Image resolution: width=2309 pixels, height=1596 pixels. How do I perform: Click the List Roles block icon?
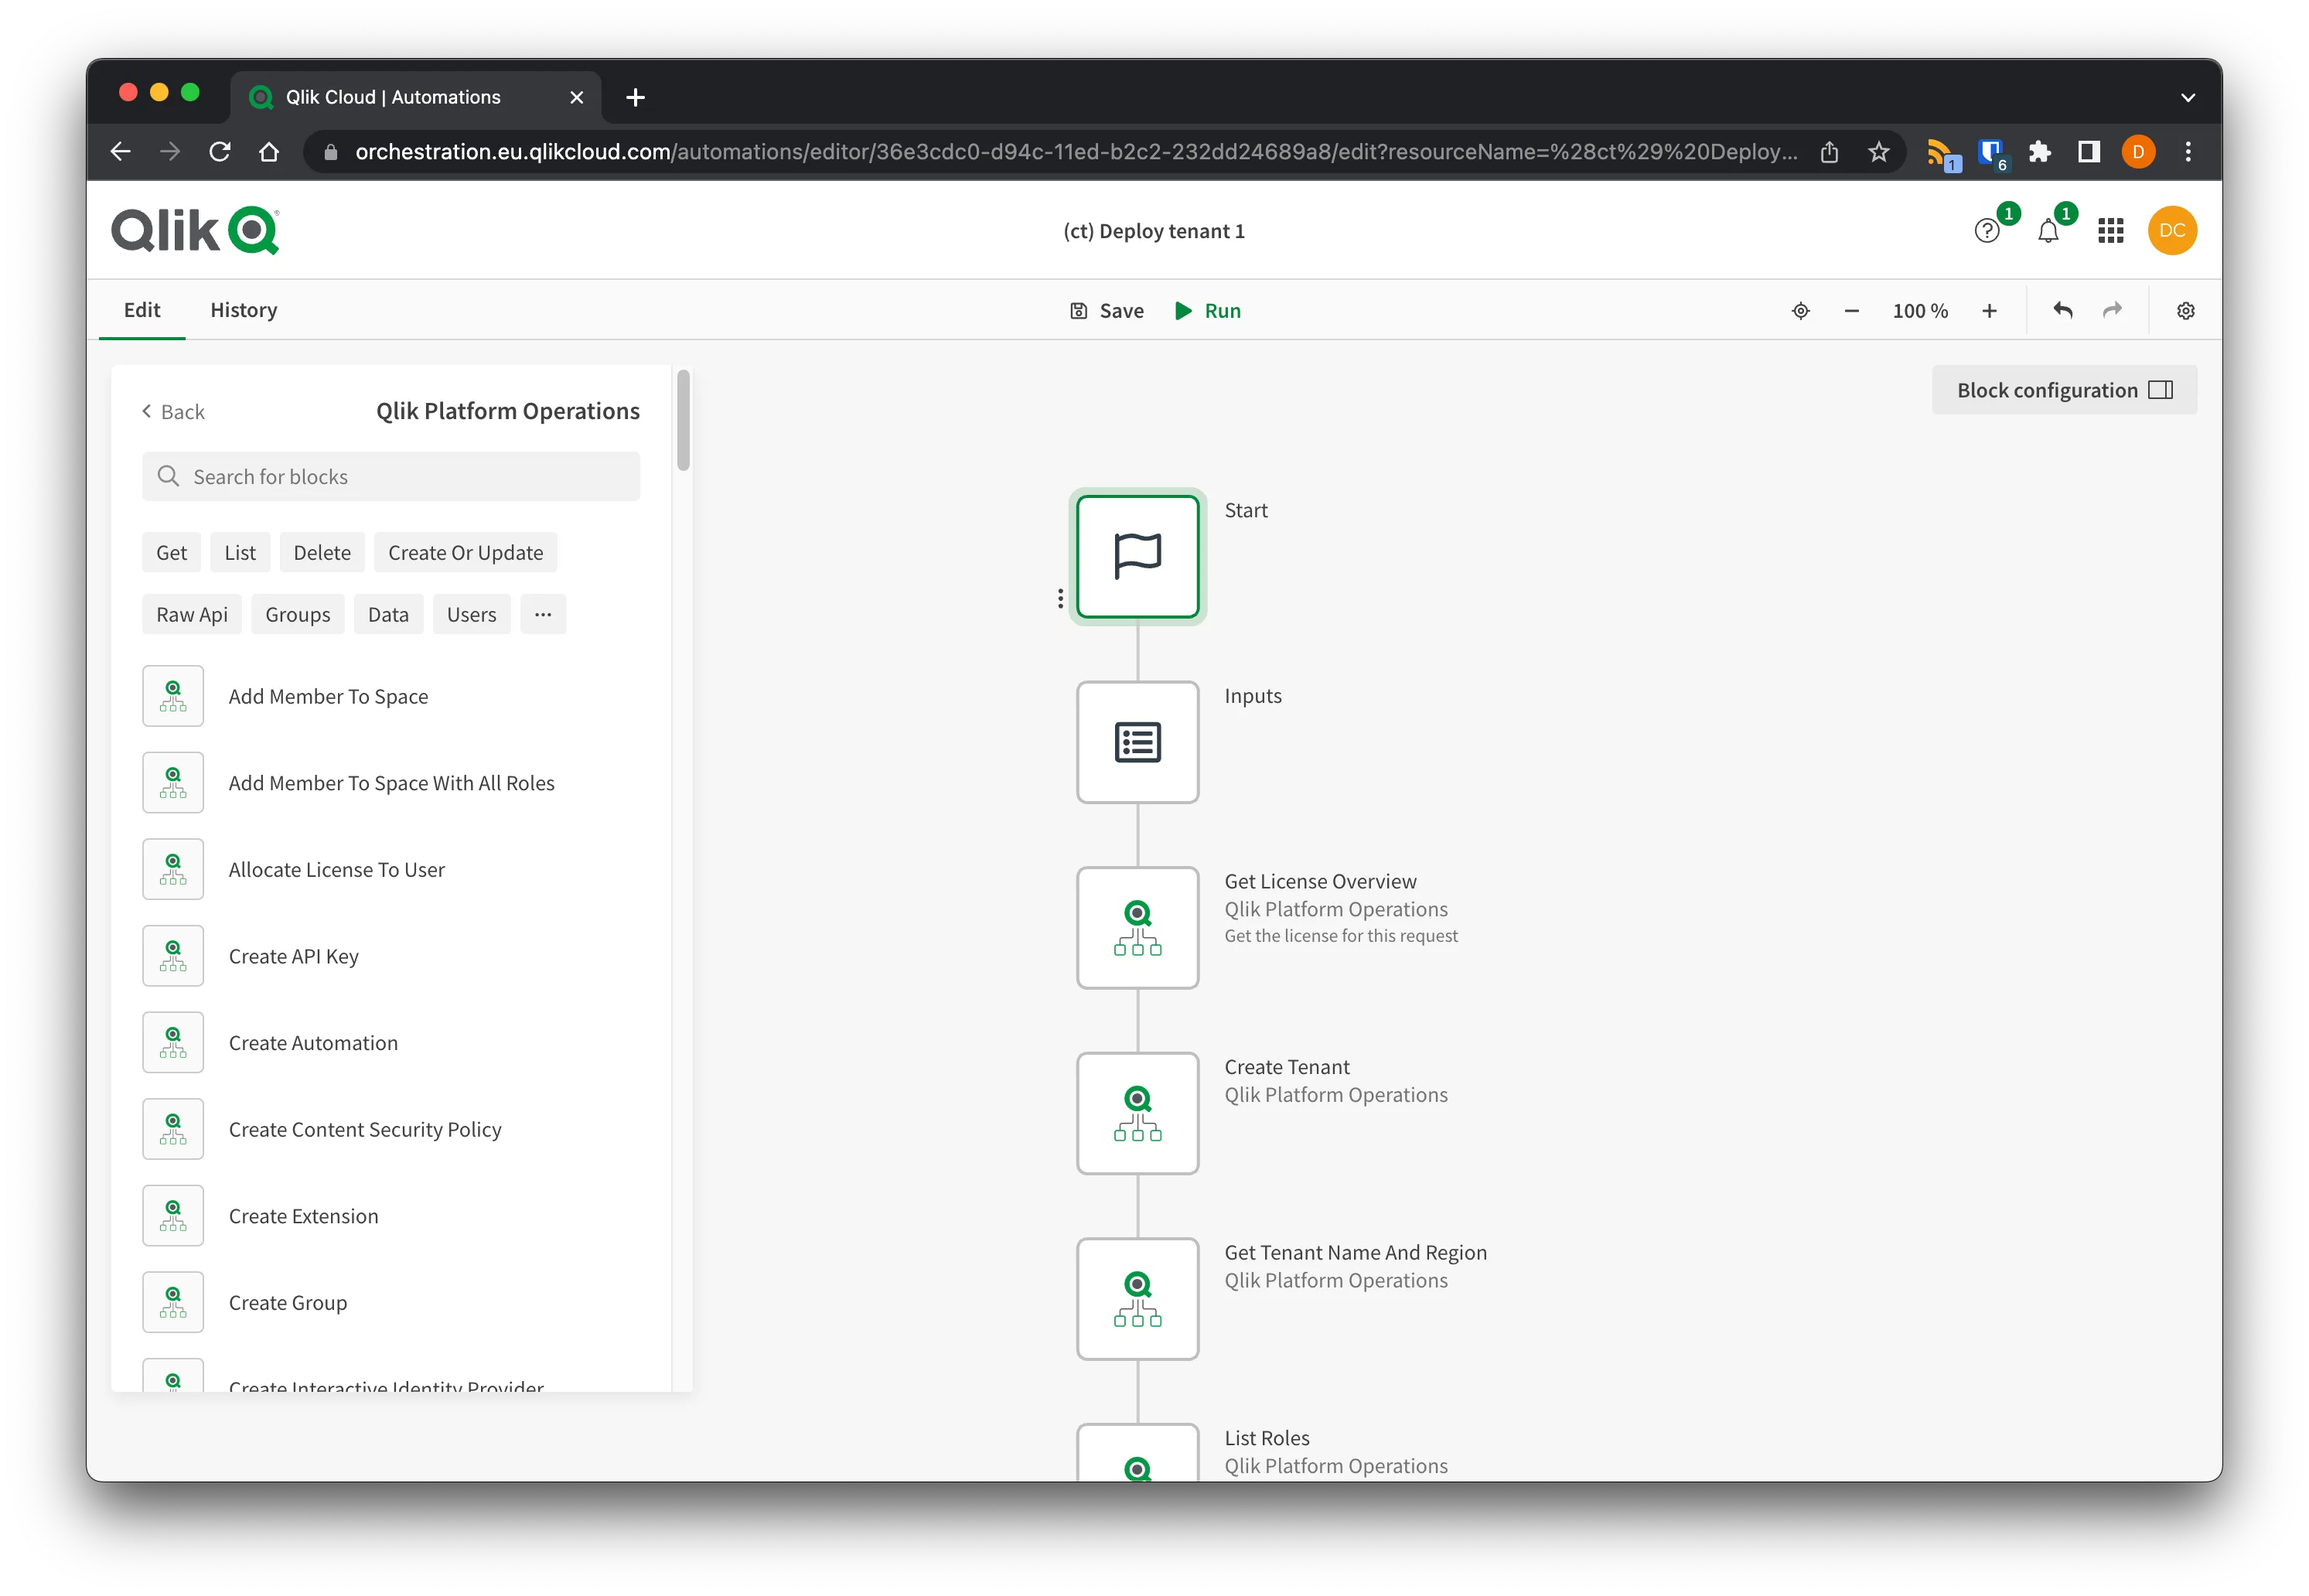[1137, 1472]
